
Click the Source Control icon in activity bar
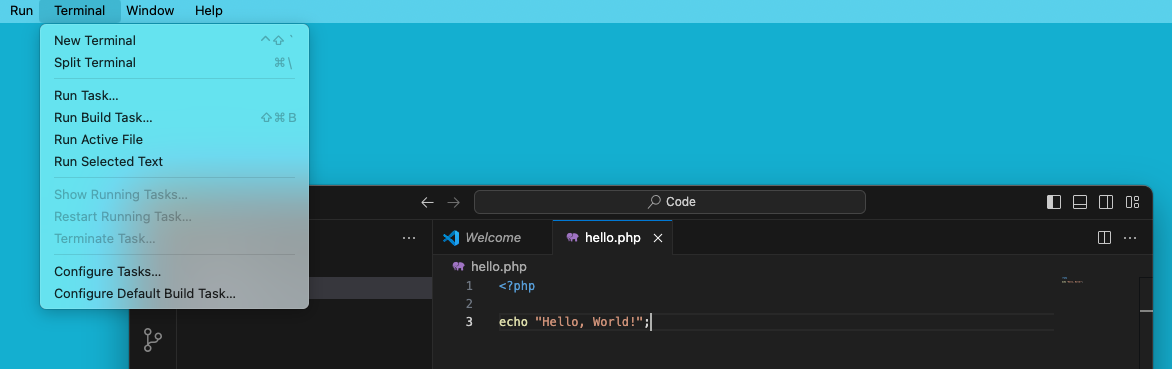[152, 340]
